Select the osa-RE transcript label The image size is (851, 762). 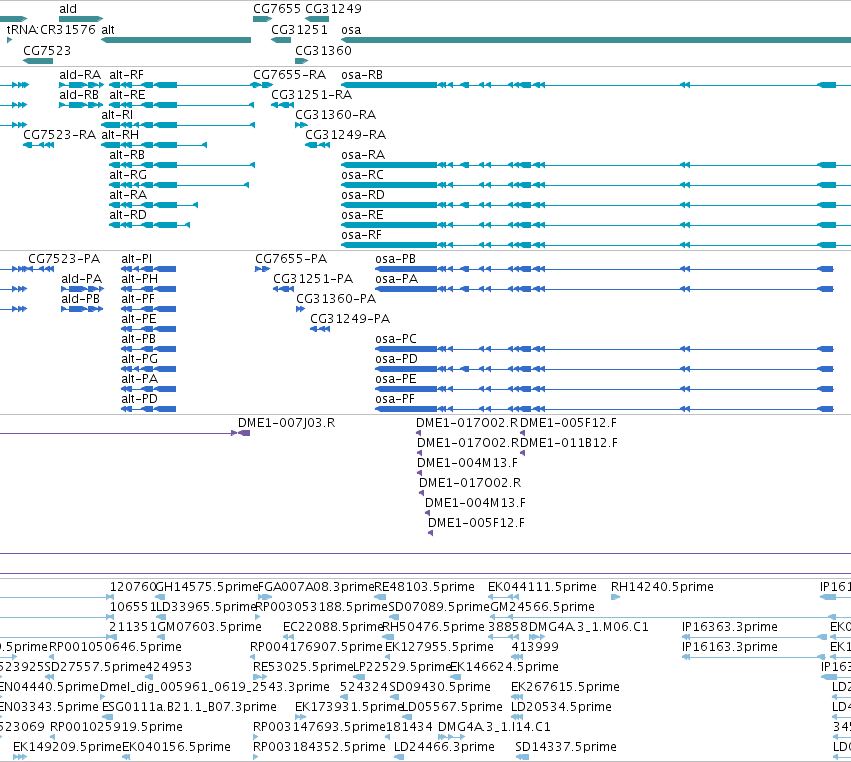(362, 214)
